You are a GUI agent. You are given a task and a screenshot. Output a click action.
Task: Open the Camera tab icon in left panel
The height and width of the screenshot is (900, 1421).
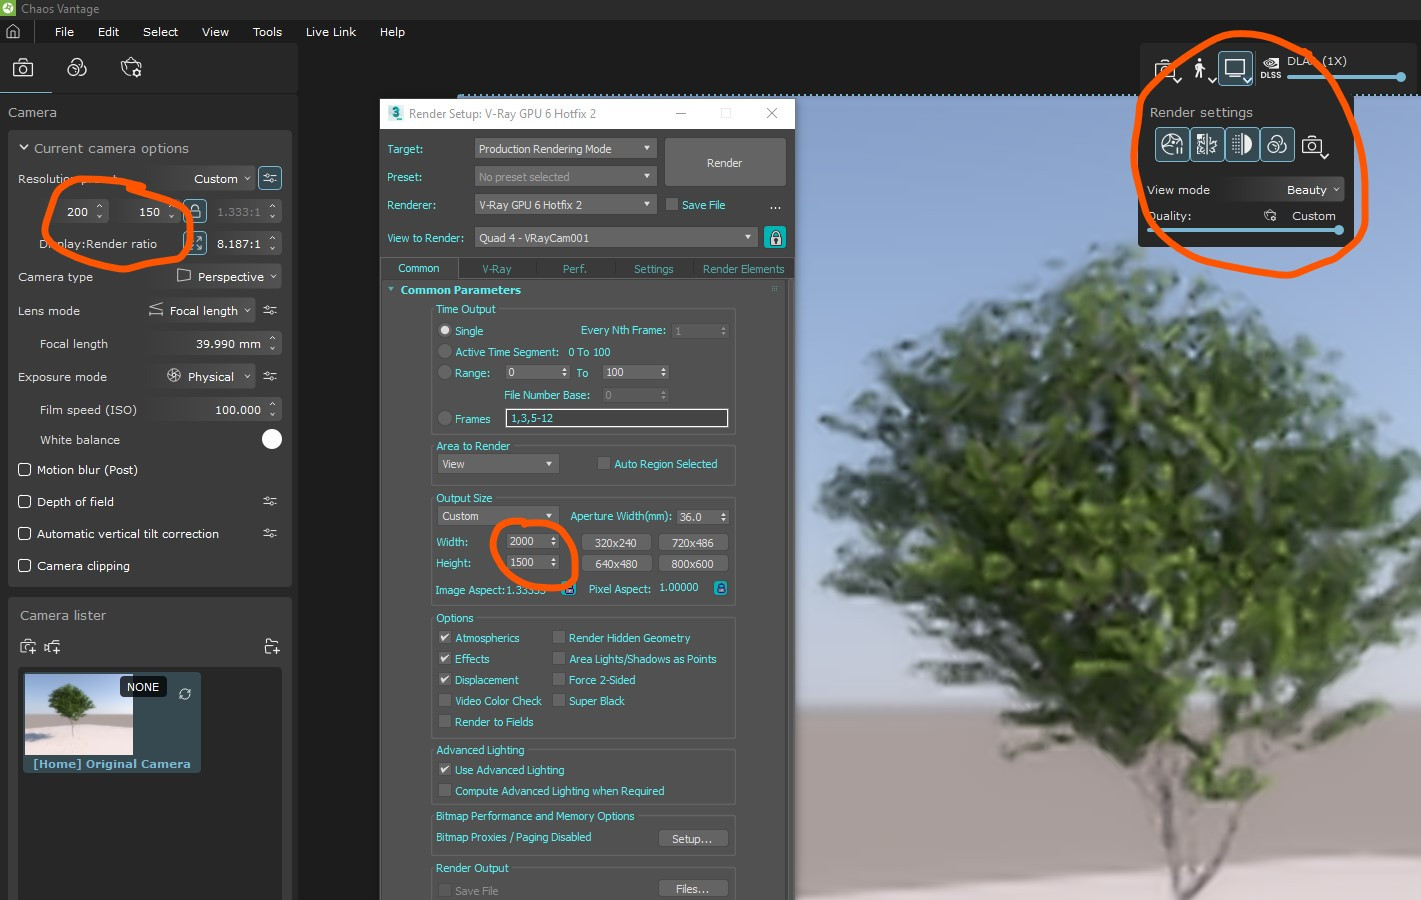(x=23, y=68)
